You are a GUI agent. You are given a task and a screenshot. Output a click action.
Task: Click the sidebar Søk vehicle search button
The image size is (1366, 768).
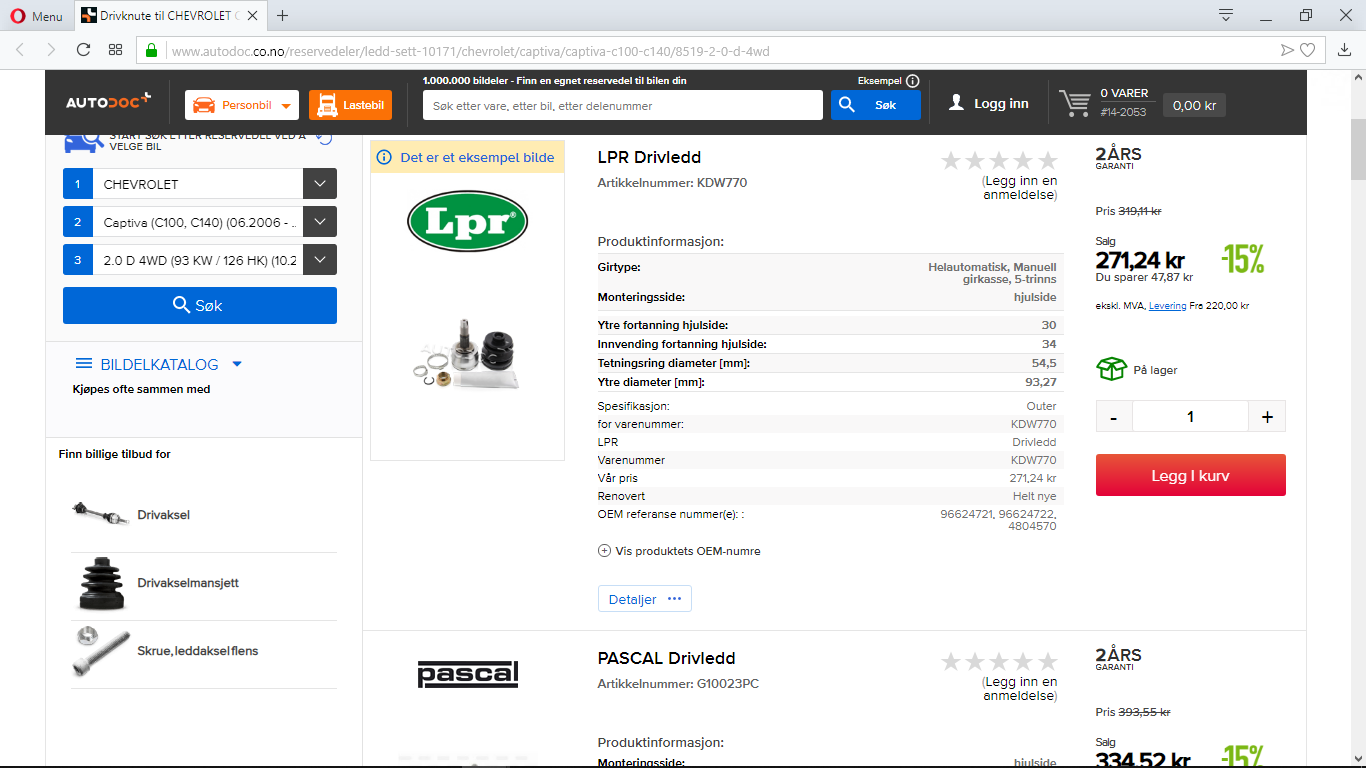coord(200,305)
